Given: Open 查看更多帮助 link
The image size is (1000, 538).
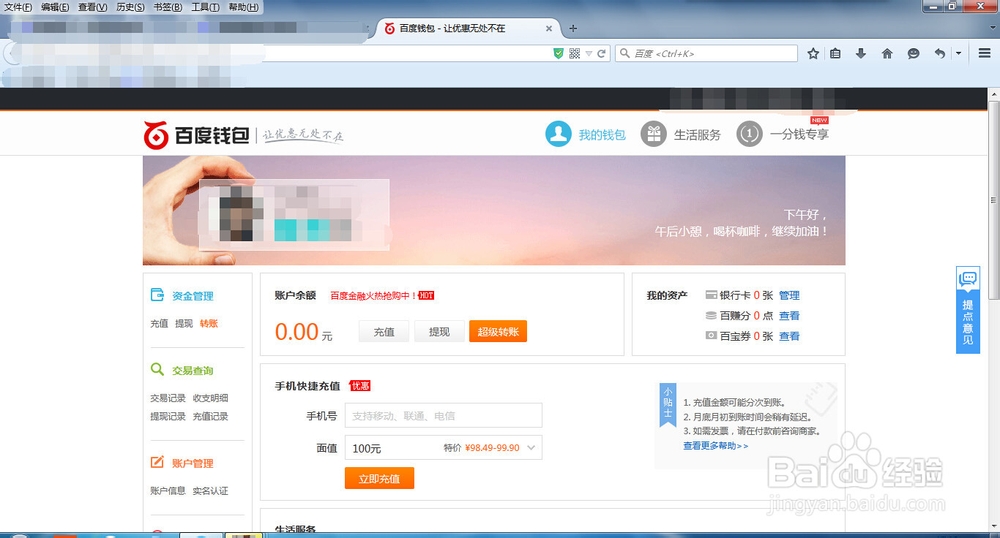Looking at the screenshot, I should click(716, 446).
